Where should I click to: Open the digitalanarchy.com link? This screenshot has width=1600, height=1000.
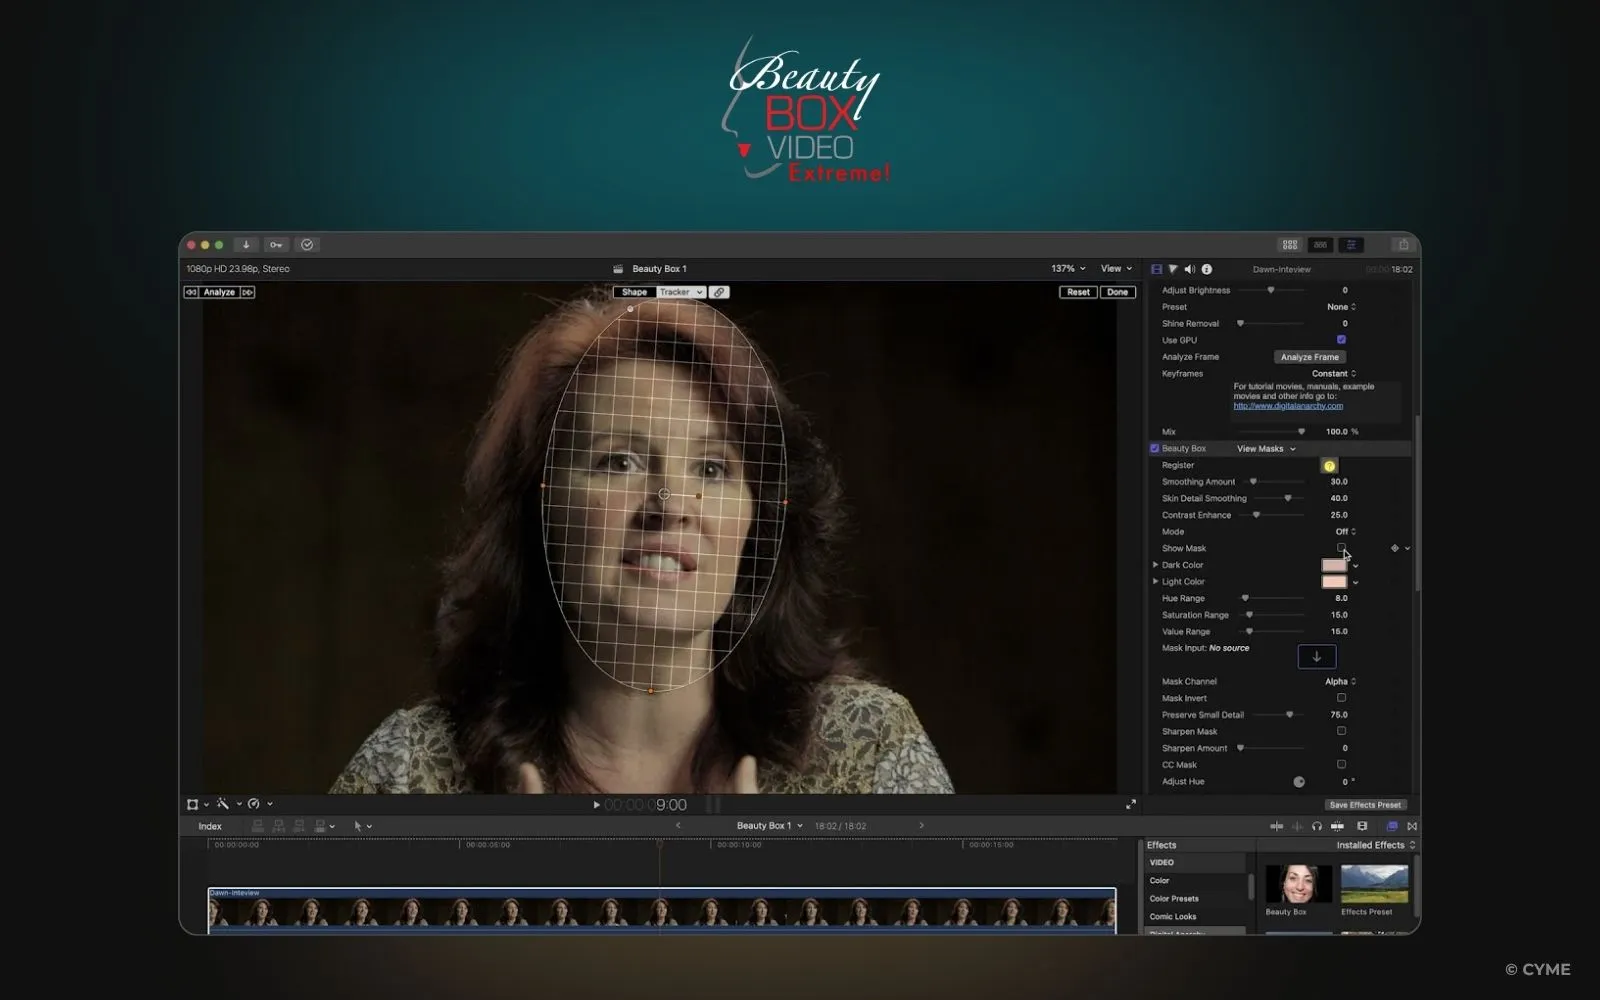pyautogui.click(x=1288, y=405)
